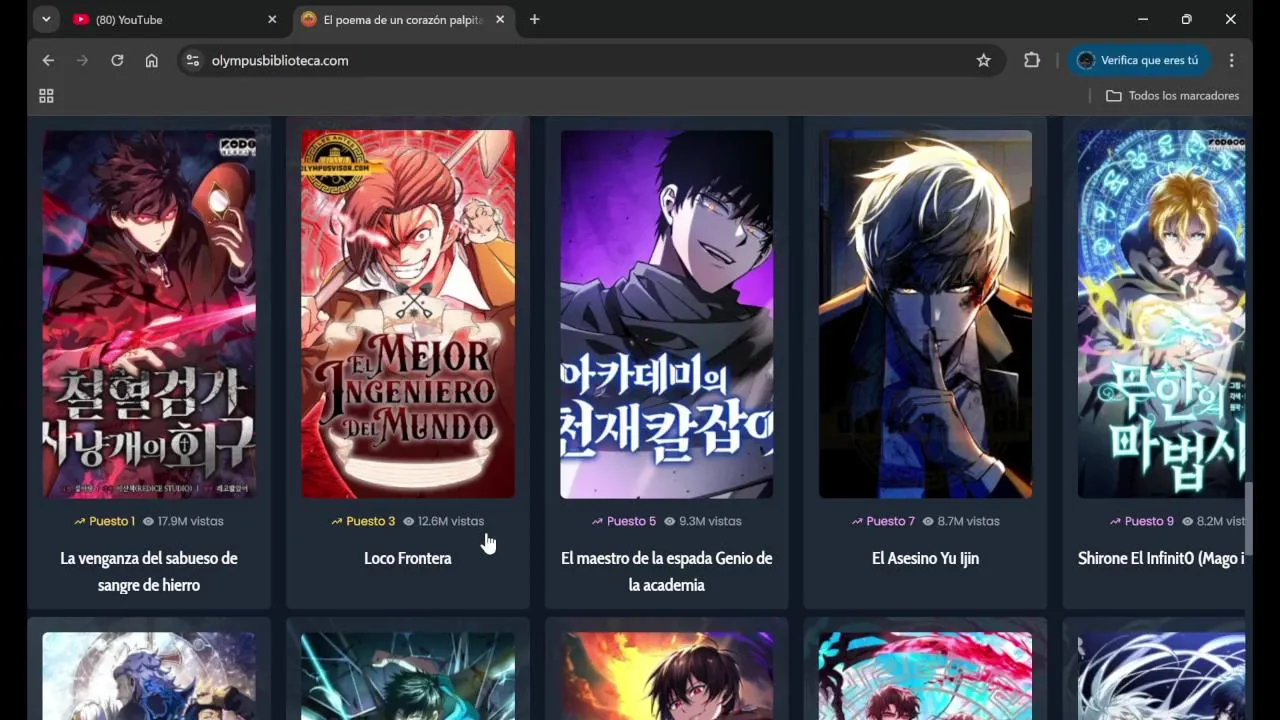Click the 8.7M vistas view count
This screenshot has width=1280, height=720.
pos(961,521)
